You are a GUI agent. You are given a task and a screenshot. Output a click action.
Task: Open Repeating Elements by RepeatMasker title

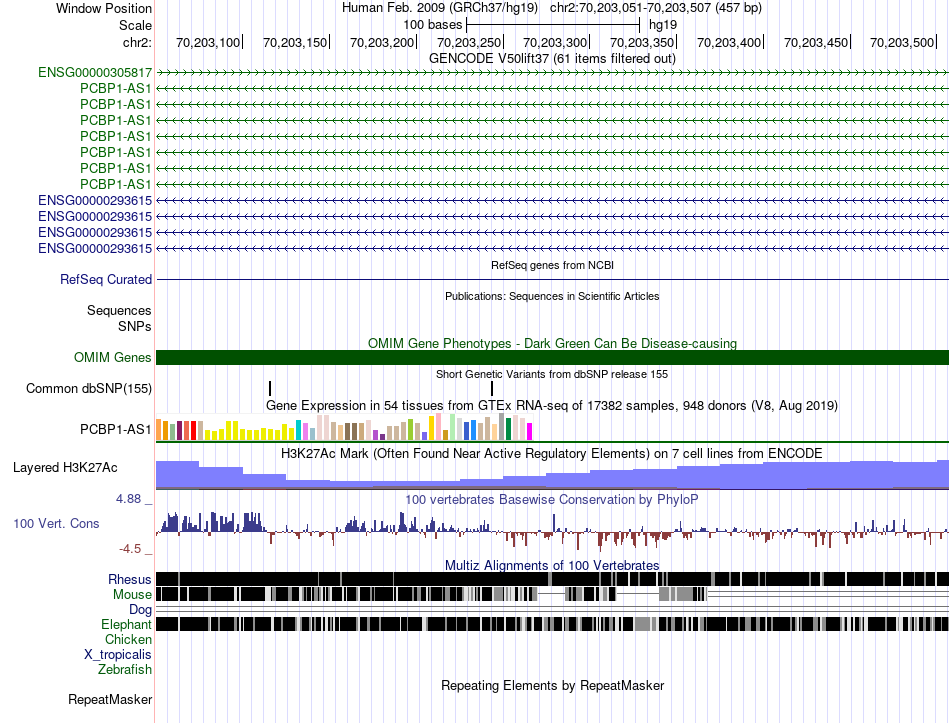pos(553,685)
